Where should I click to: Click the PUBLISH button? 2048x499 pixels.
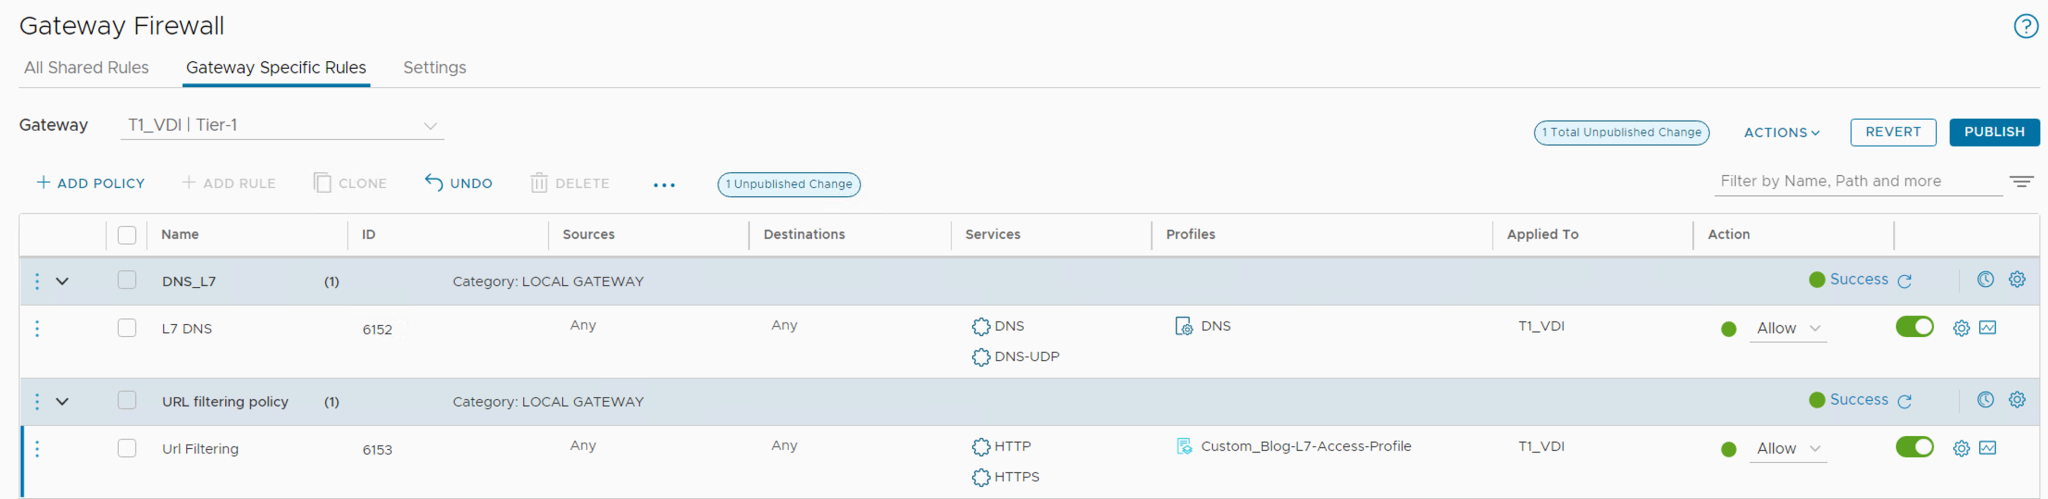click(1993, 132)
